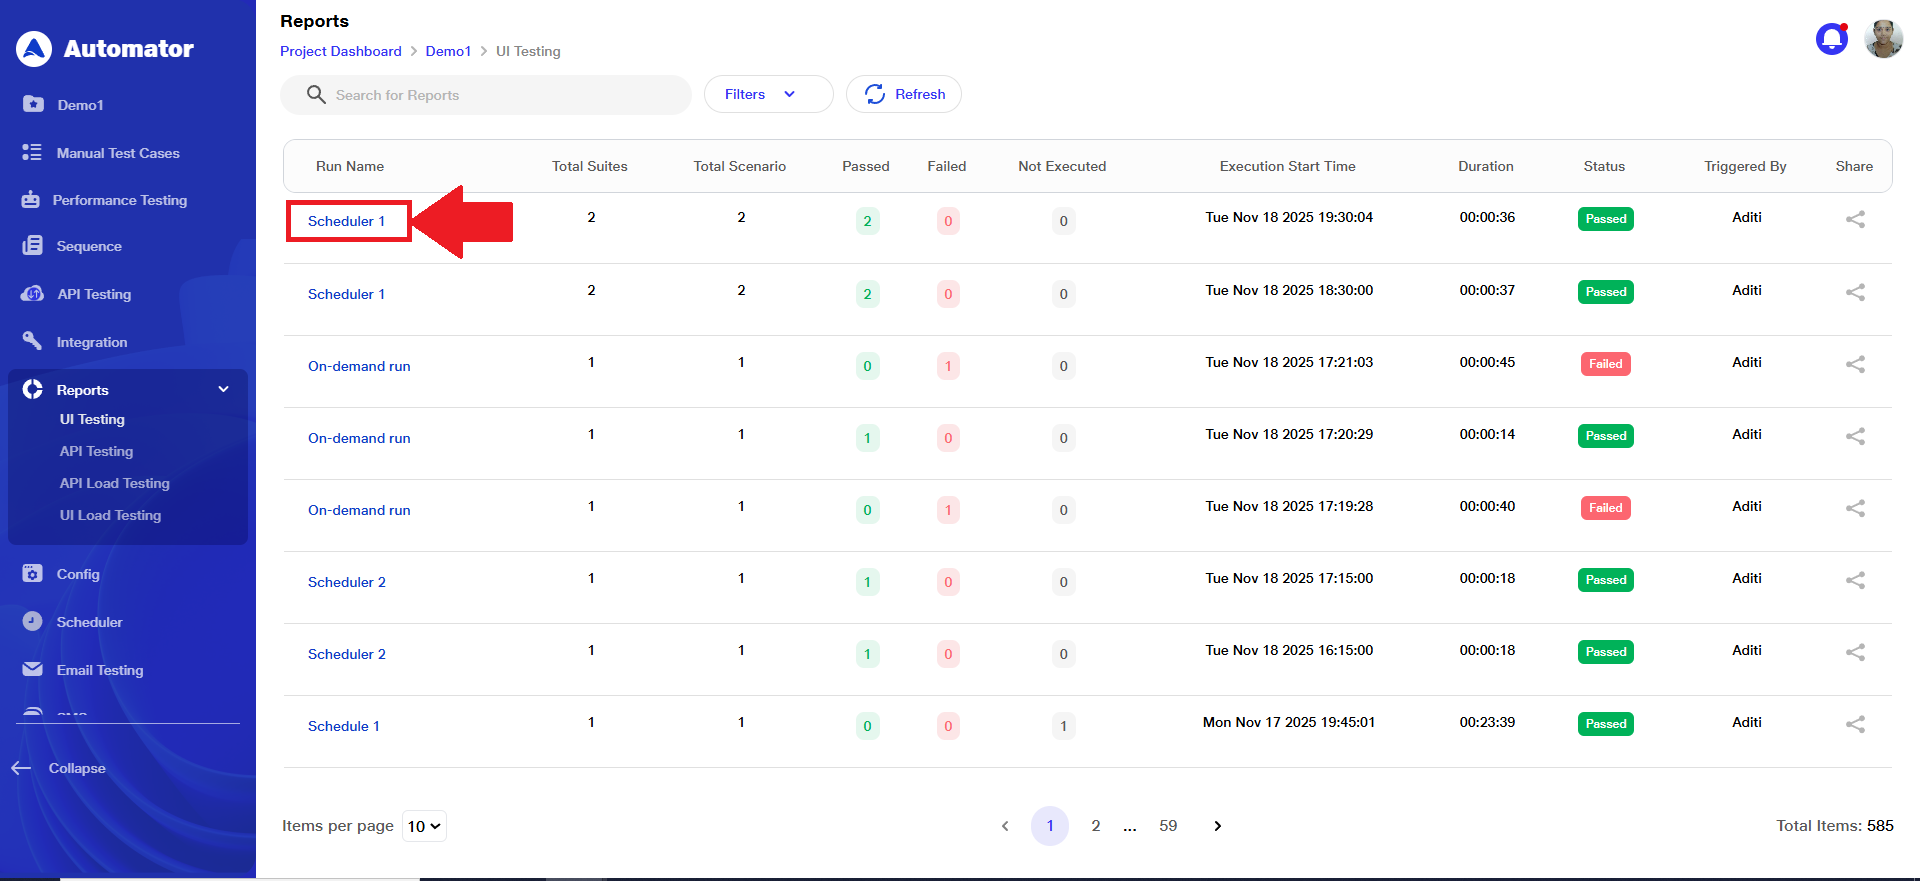
Task: Click the Automator logo icon
Action: 34,49
